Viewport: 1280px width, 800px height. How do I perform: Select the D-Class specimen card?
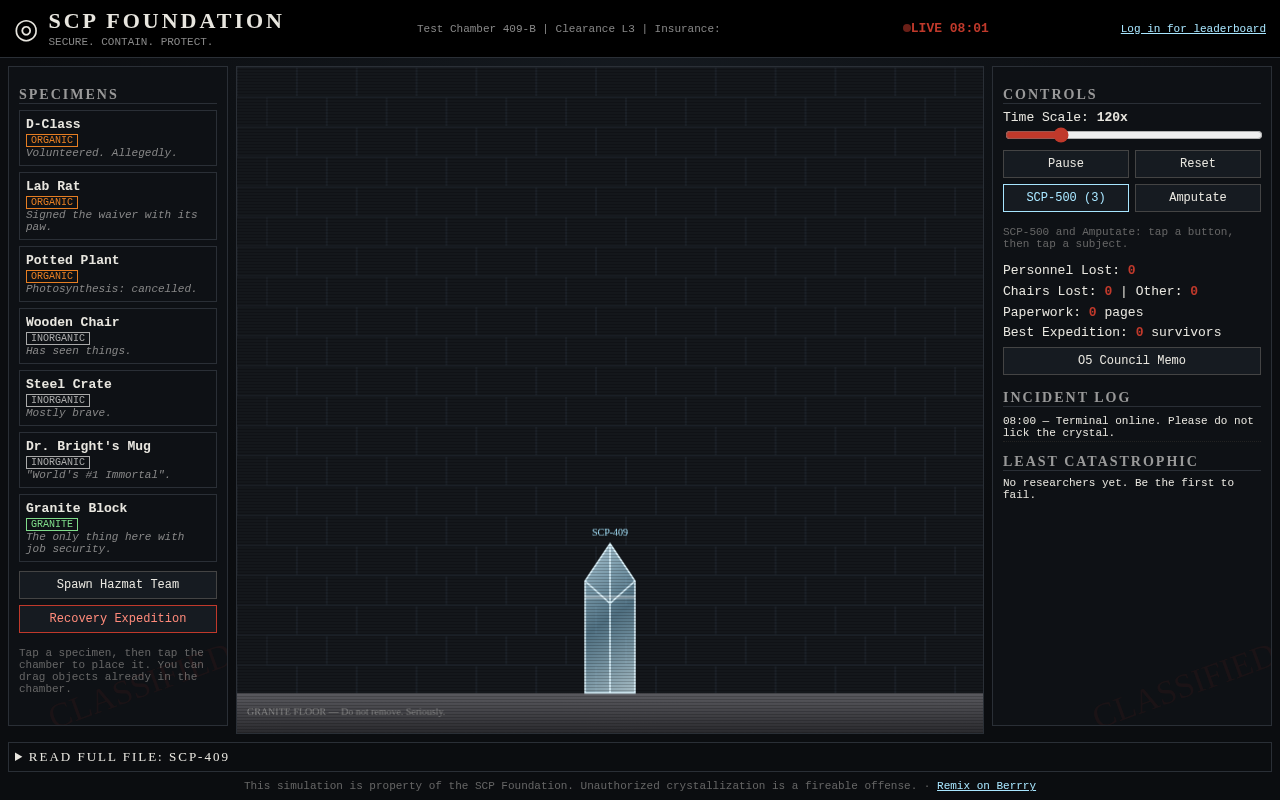(118, 138)
